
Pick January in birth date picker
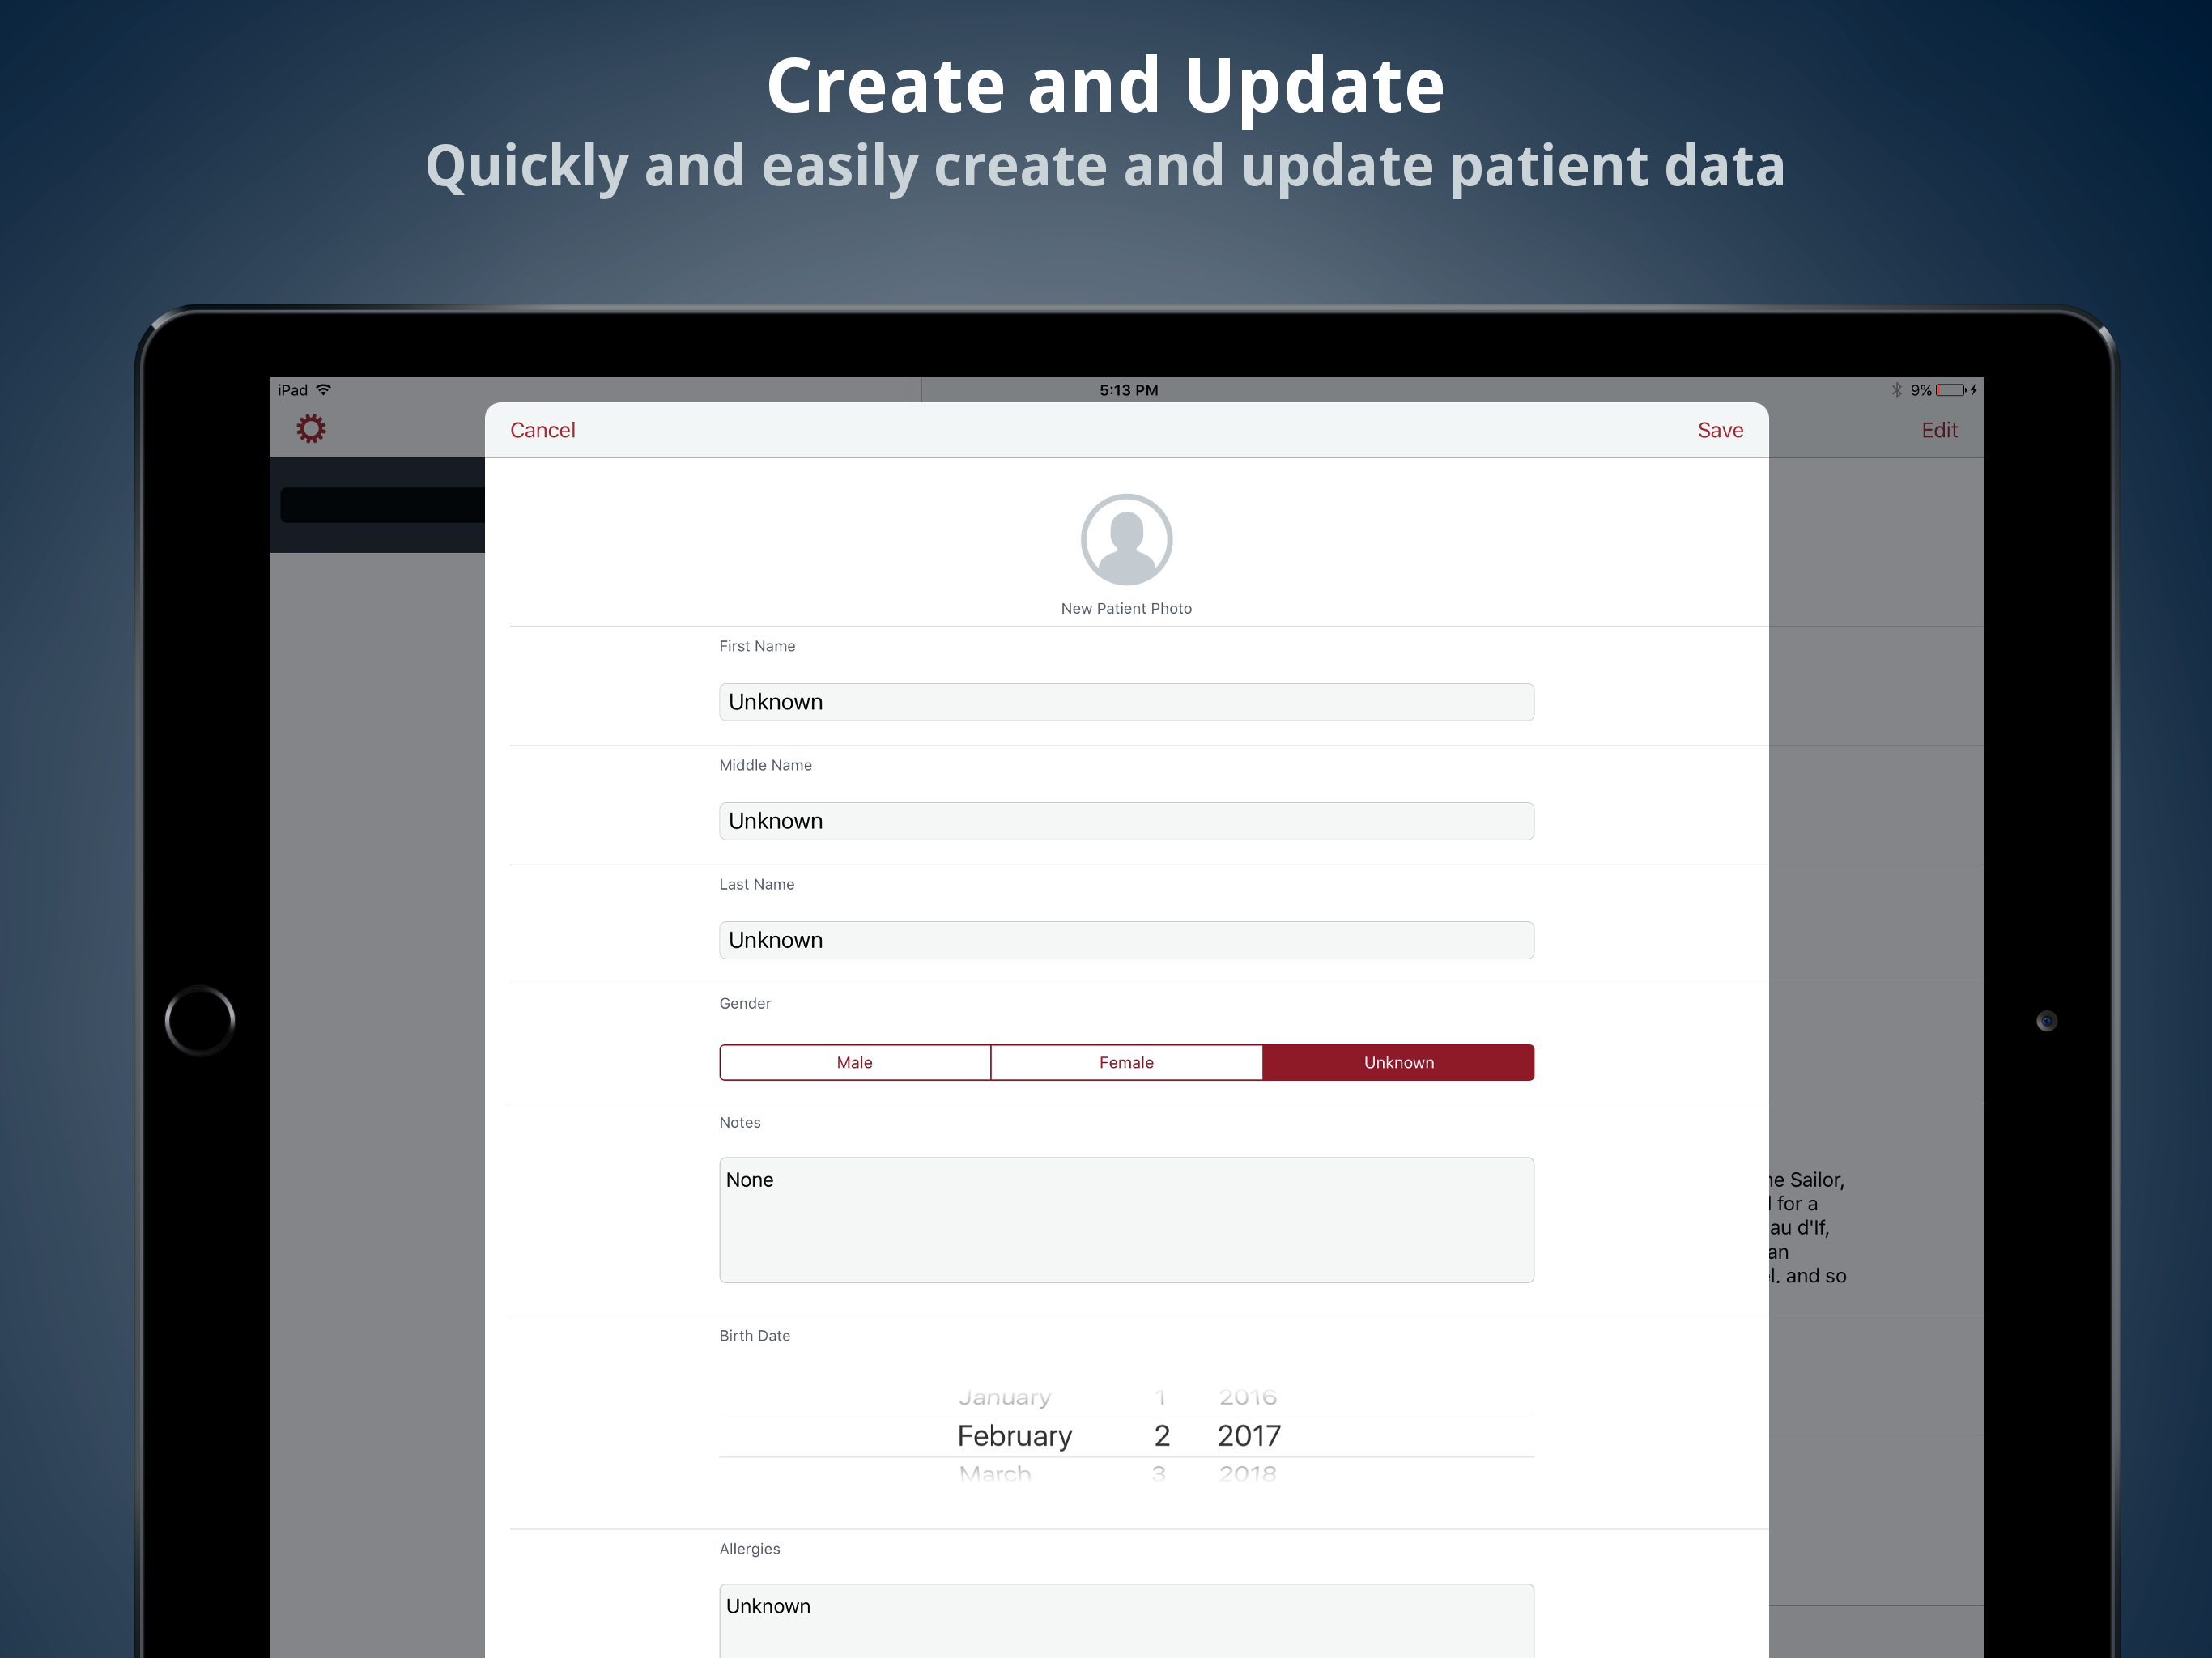pyautogui.click(x=1005, y=1397)
